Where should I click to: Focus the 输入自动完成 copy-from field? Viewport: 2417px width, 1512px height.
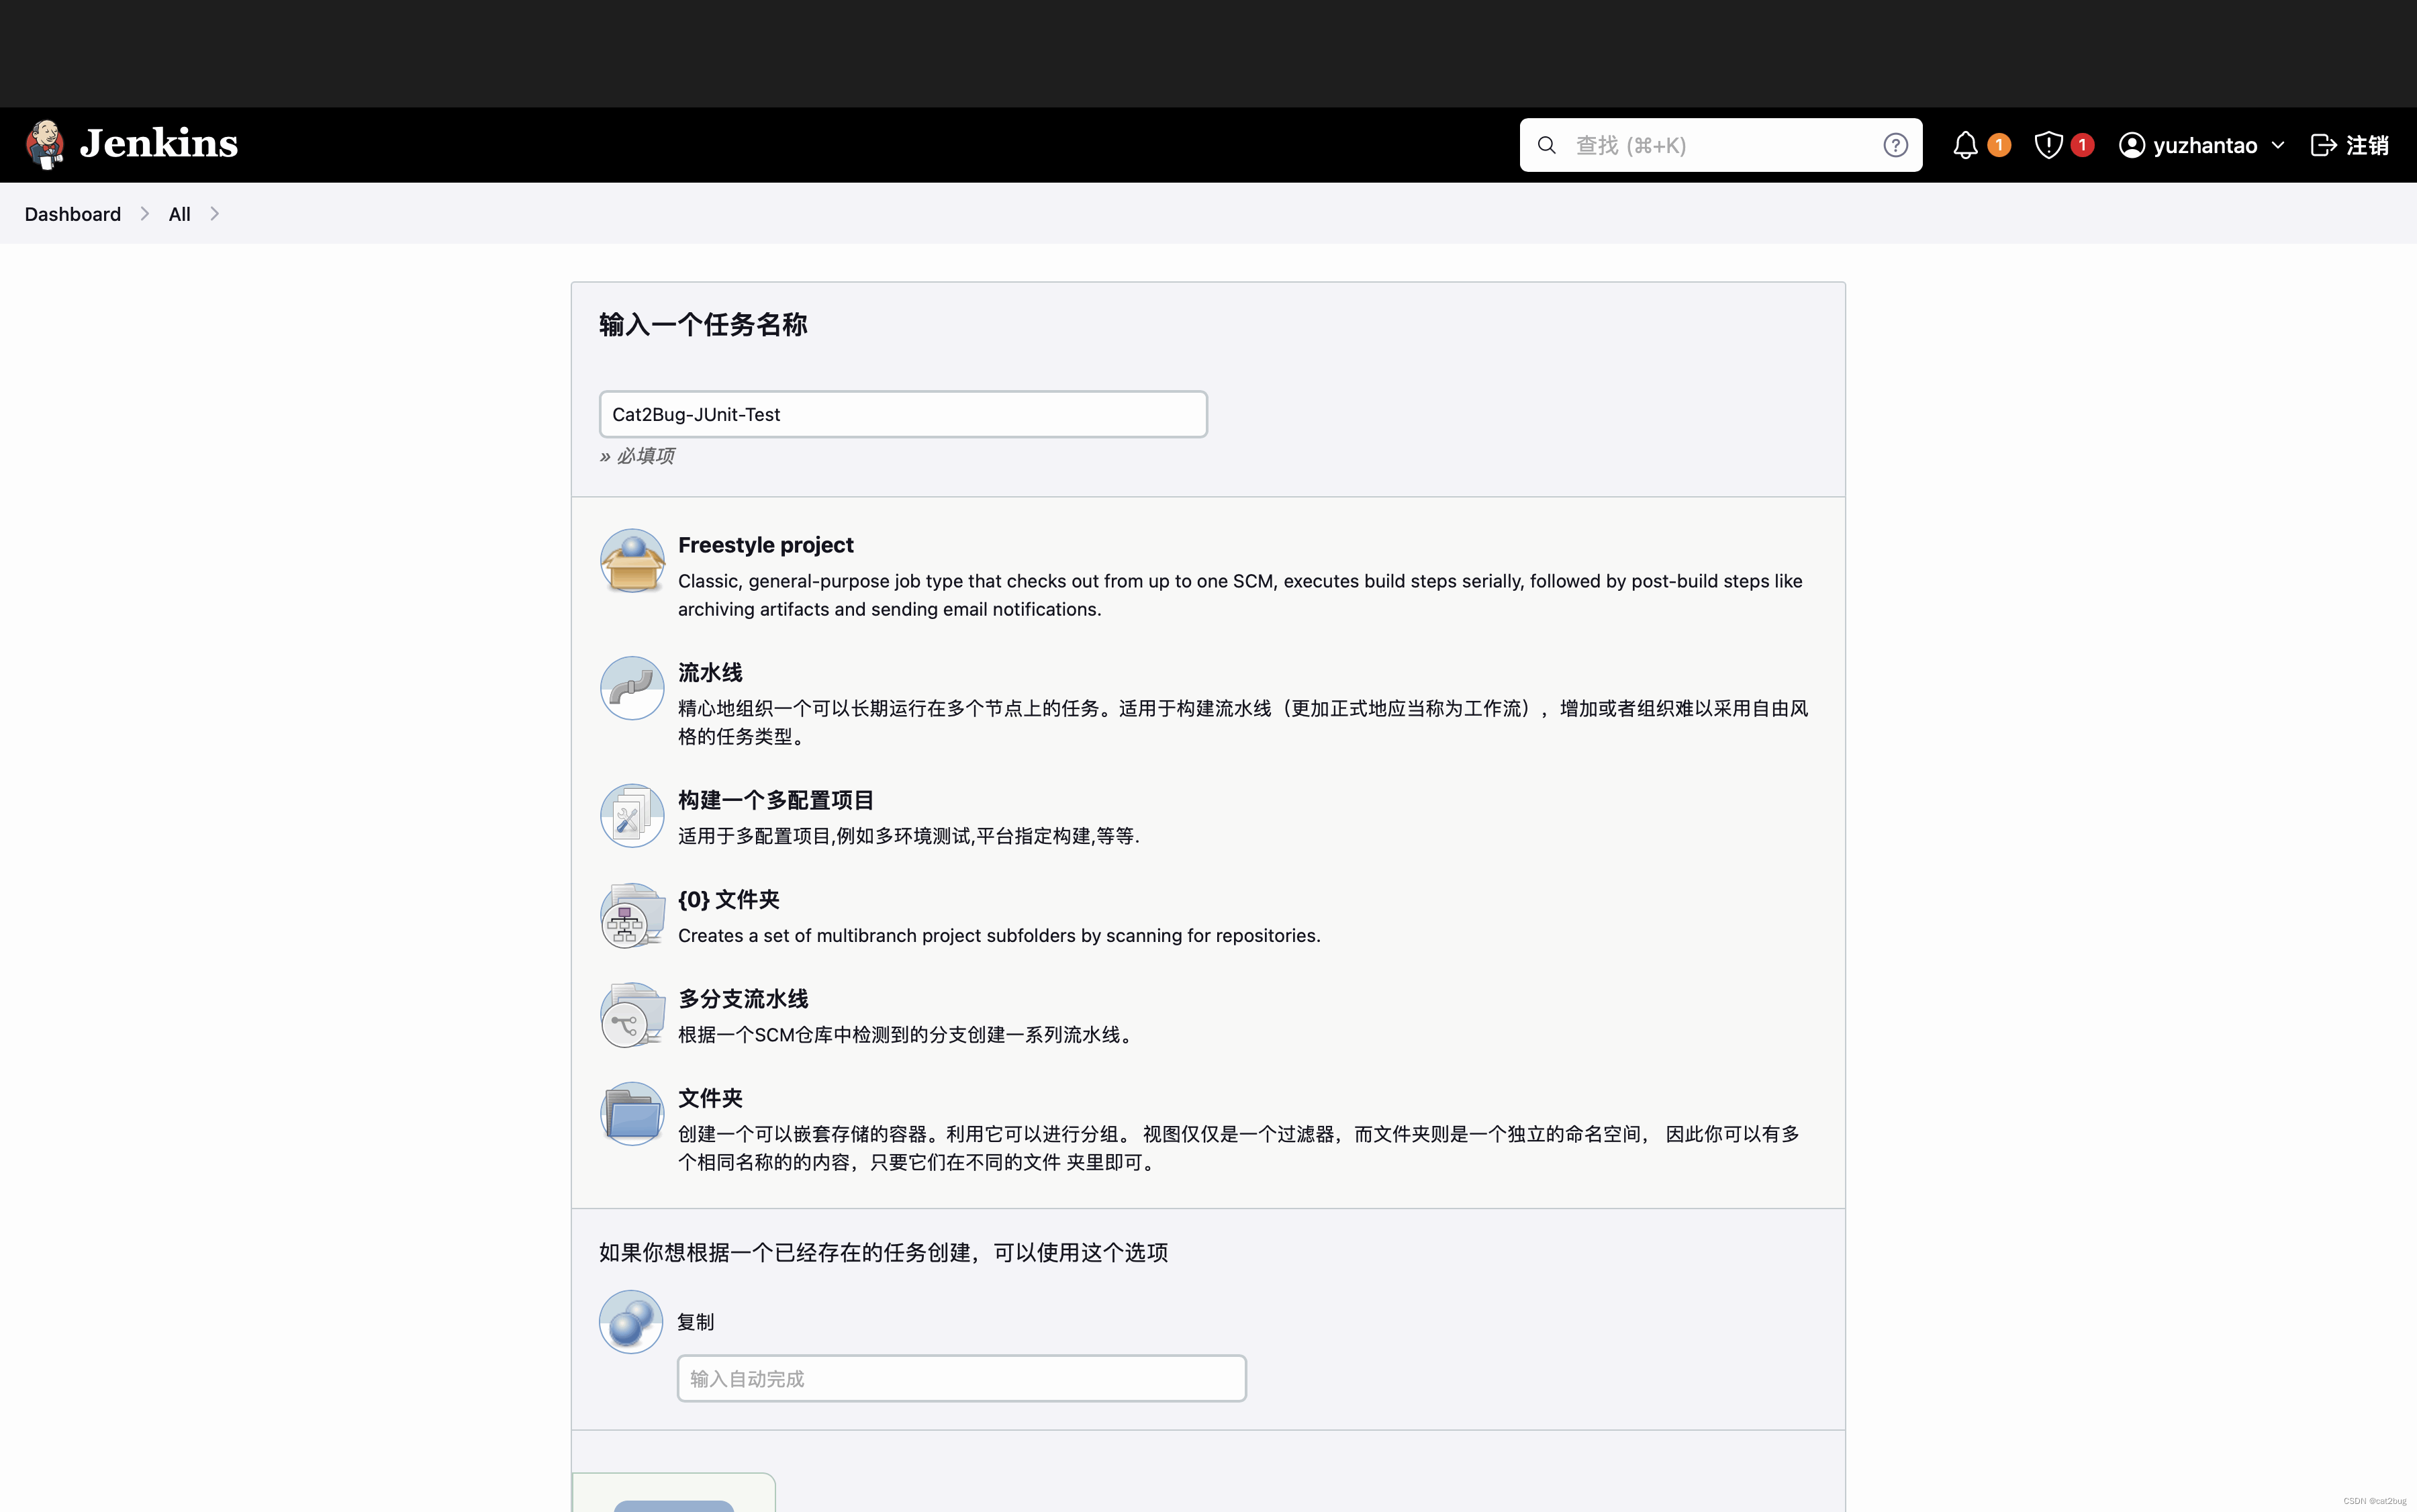(961, 1378)
